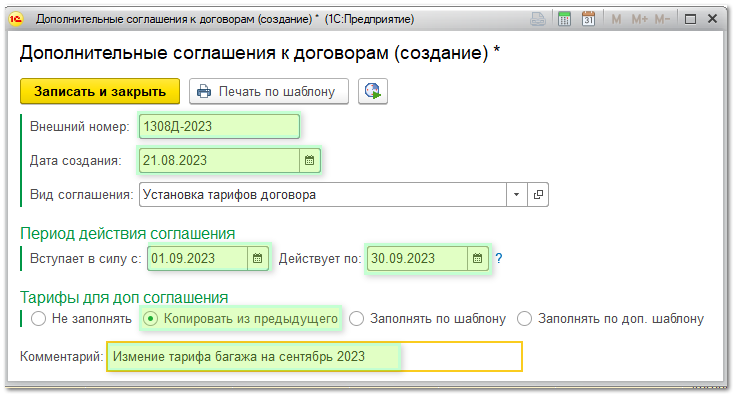Image resolution: width=736 pixels, height=397 pixels.
Task: Click the grayed printer icon in title bar
Action: pyautogui.click(x=538, y=19)
